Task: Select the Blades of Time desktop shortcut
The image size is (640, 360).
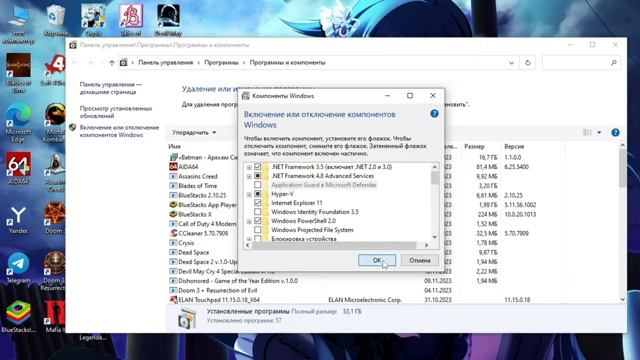Action: coord(18,73)
